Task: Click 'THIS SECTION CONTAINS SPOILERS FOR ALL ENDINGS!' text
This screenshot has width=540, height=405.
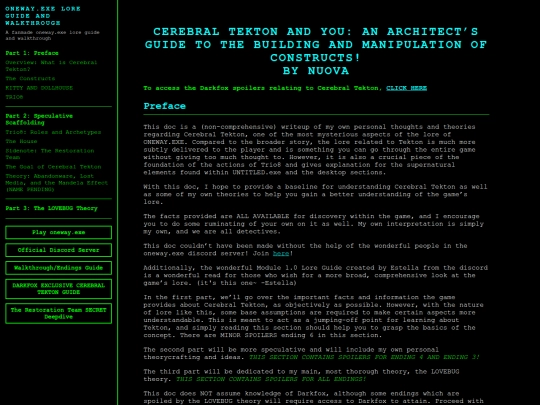Action: tap(271, 379)
